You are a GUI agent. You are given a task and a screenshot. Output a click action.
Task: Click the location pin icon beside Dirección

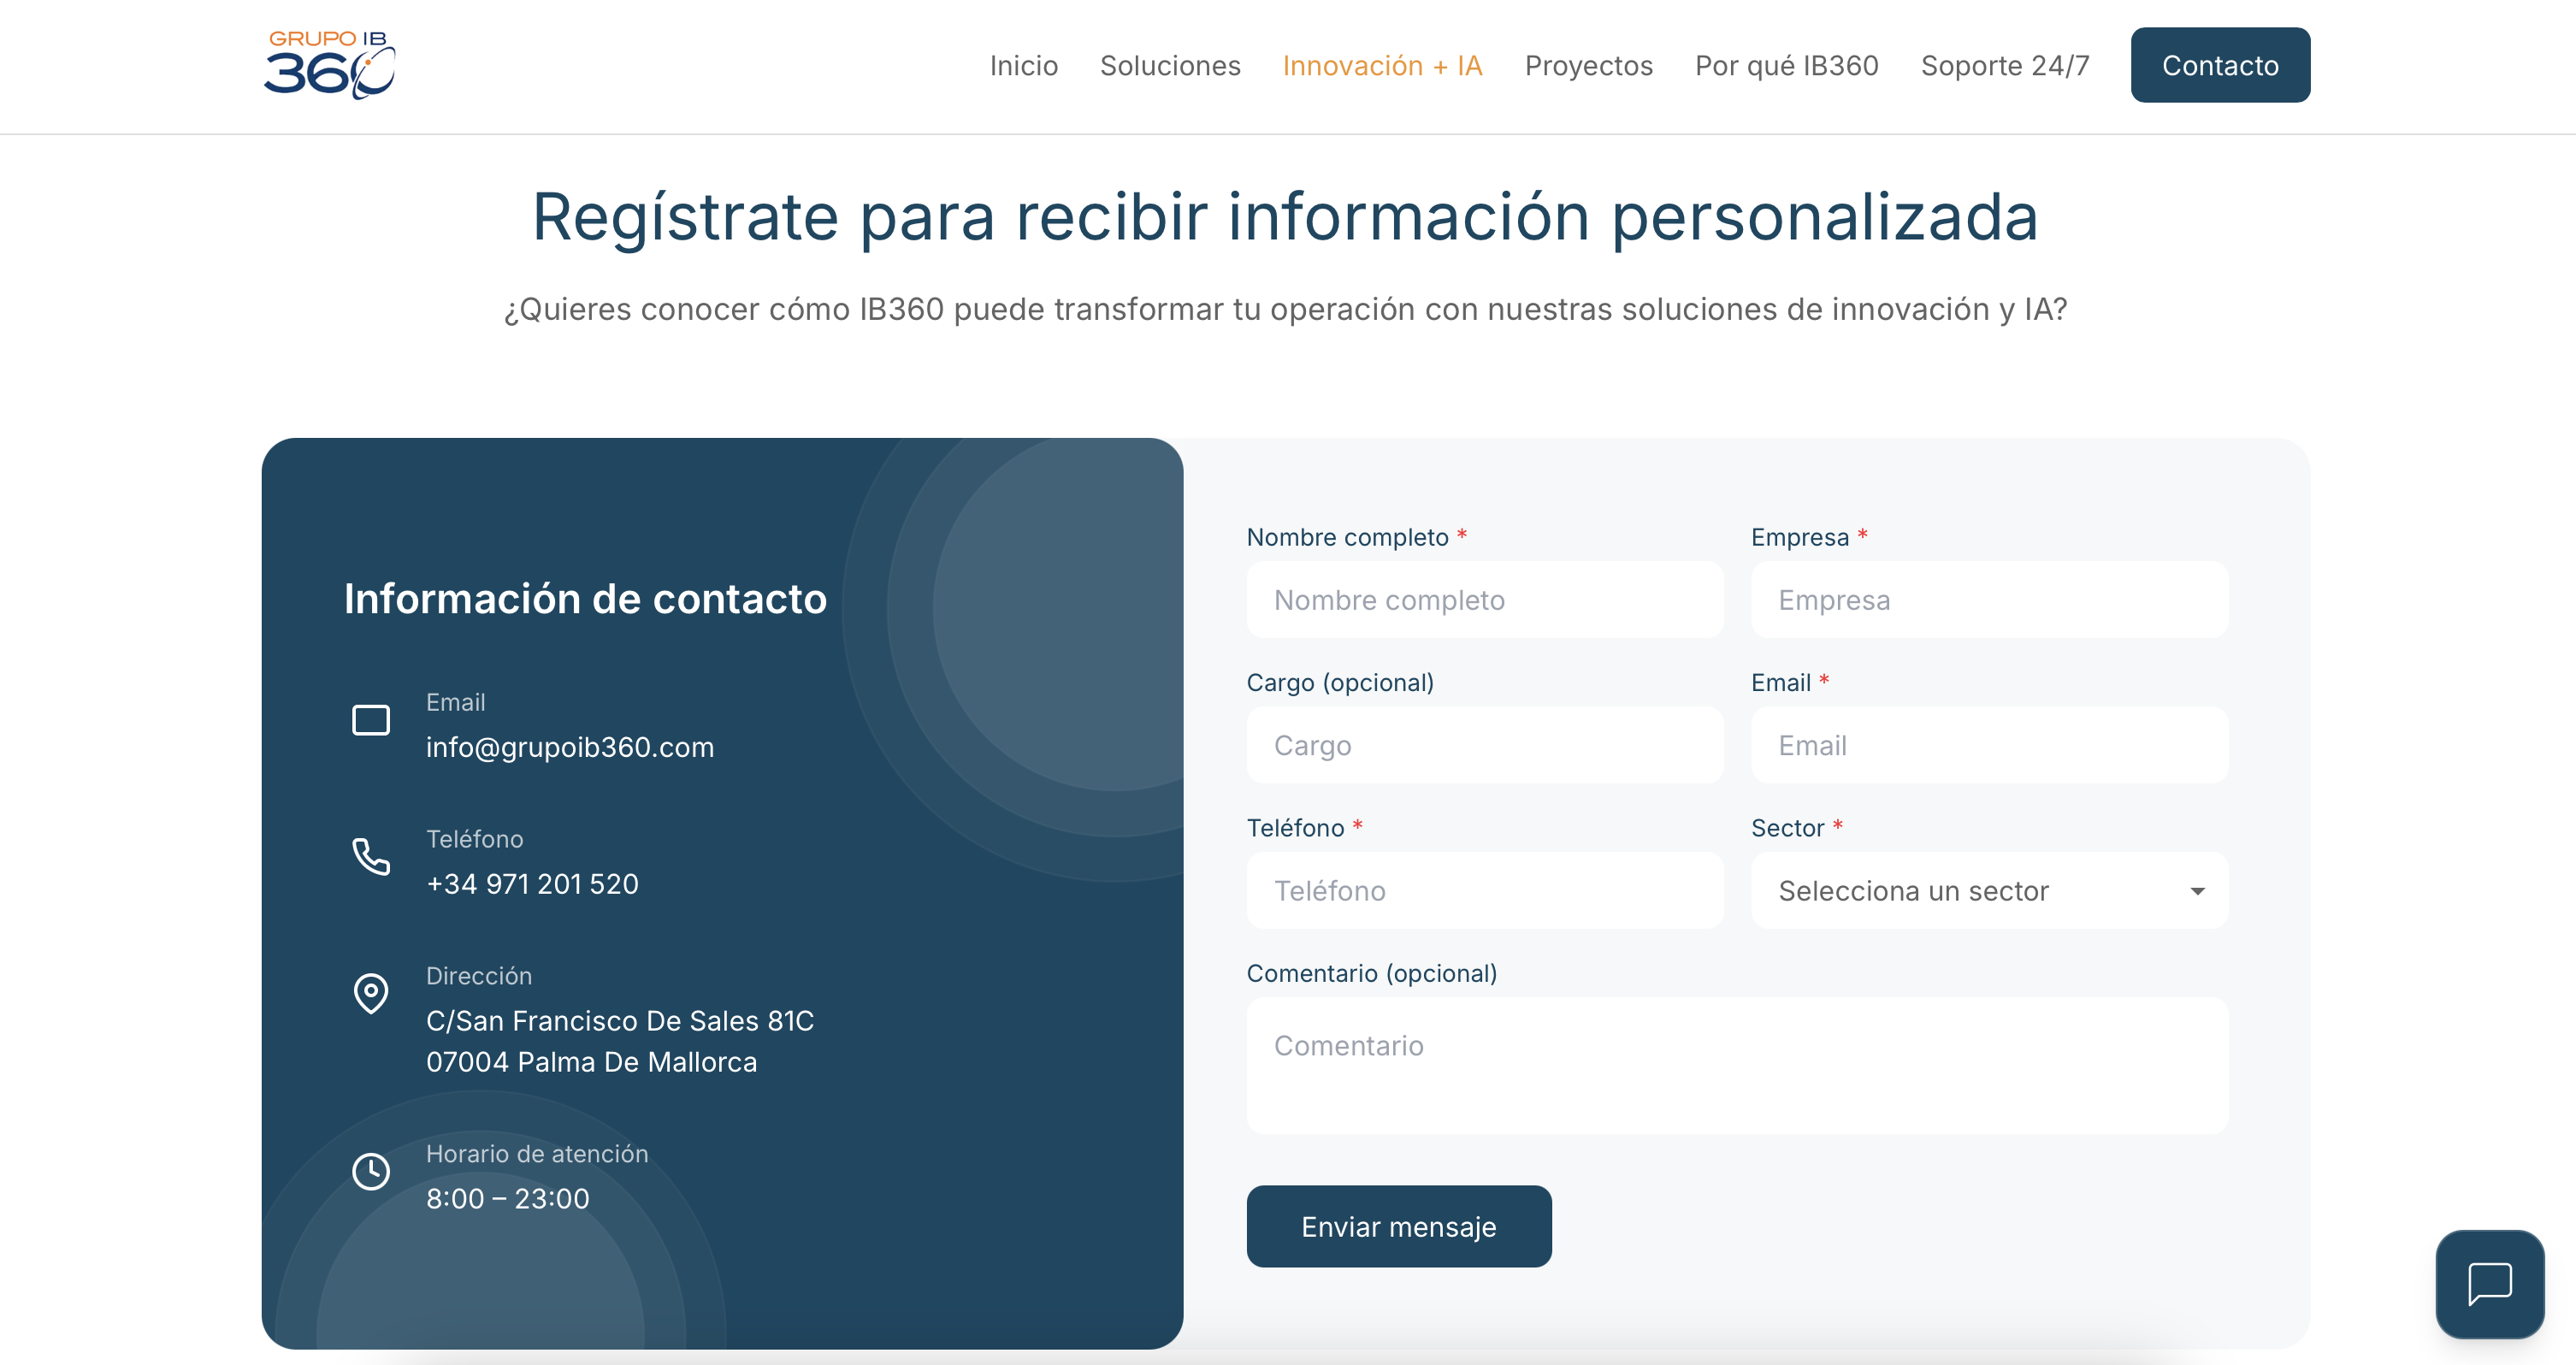pos(371,993)
